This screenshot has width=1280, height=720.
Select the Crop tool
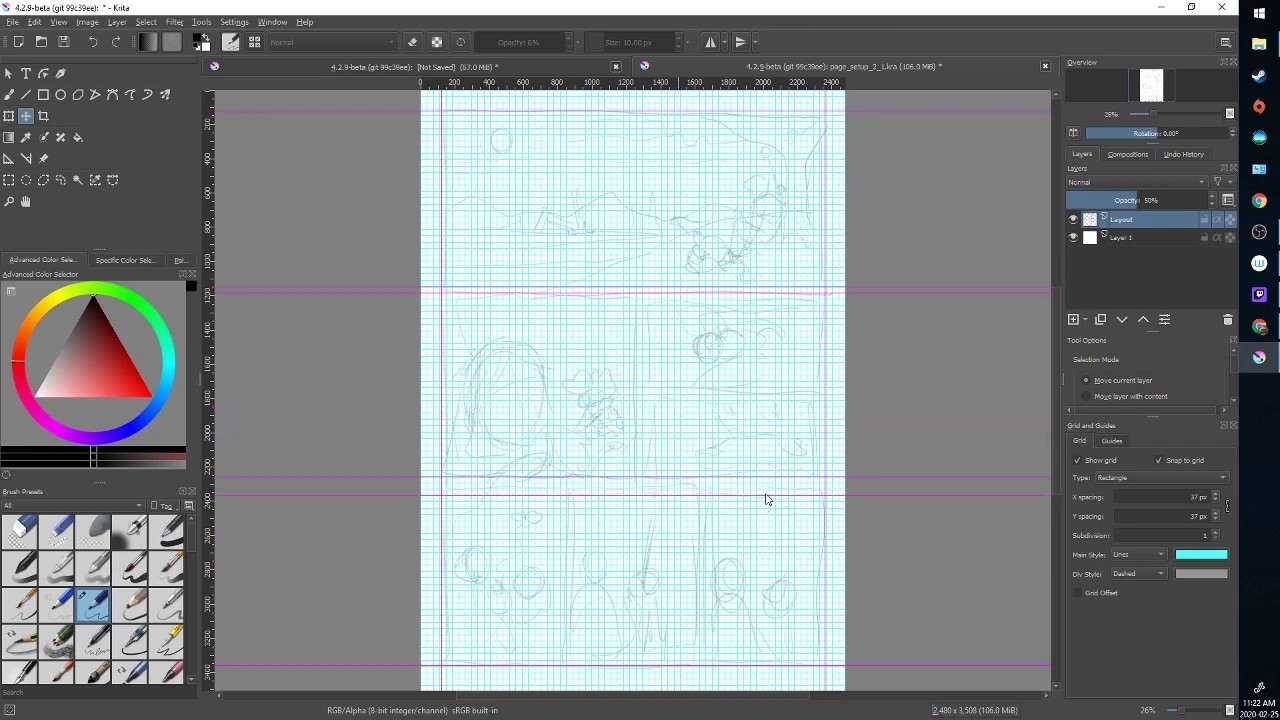(x=43, y=116)
